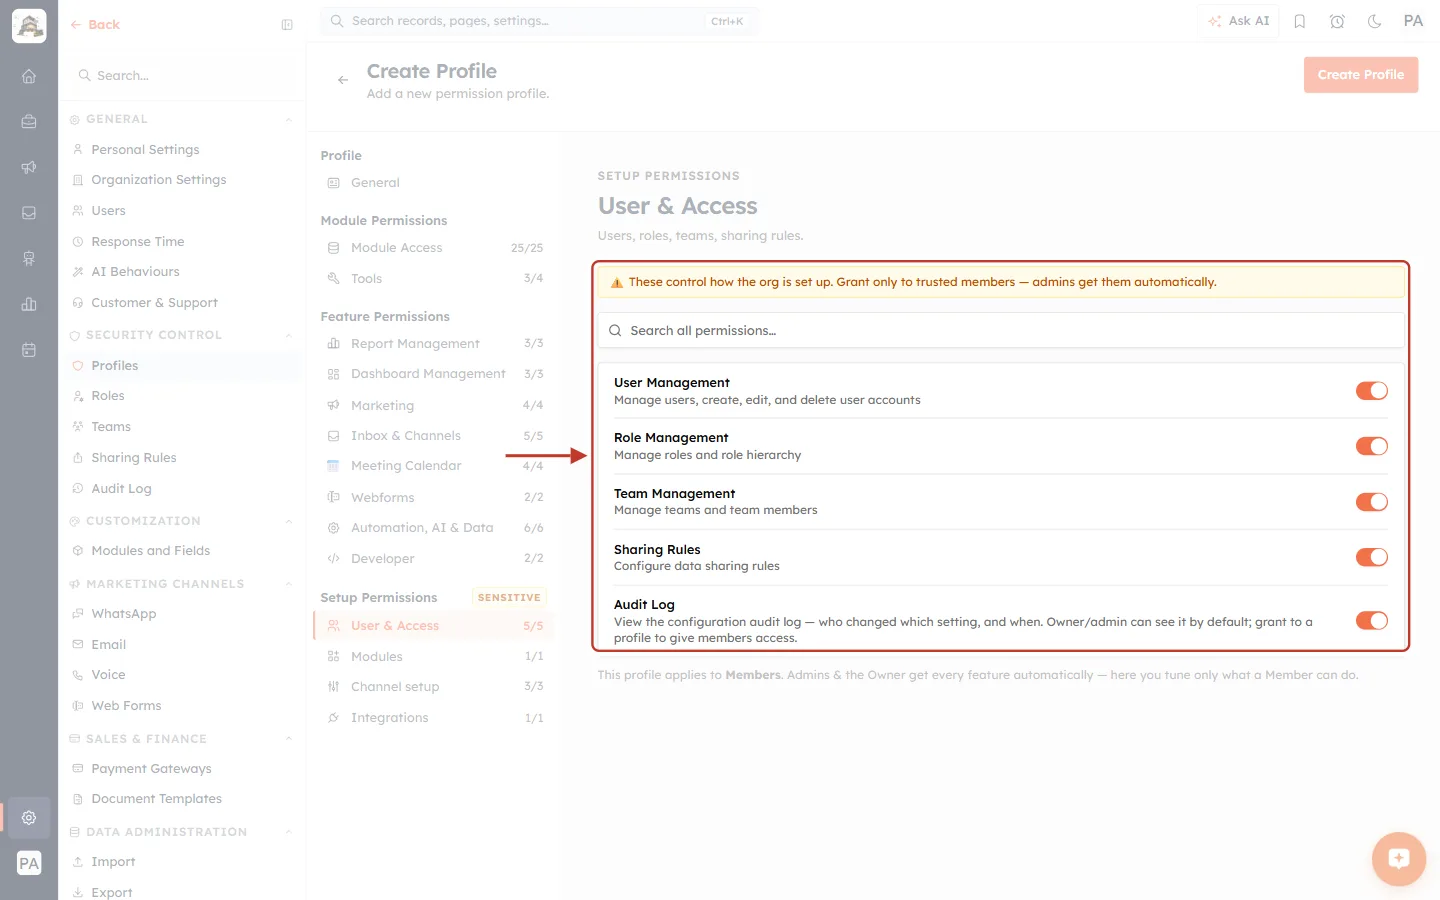Open Channel setup permissions tab
This screenshot has height=900, width=1440.
(434, 687)
